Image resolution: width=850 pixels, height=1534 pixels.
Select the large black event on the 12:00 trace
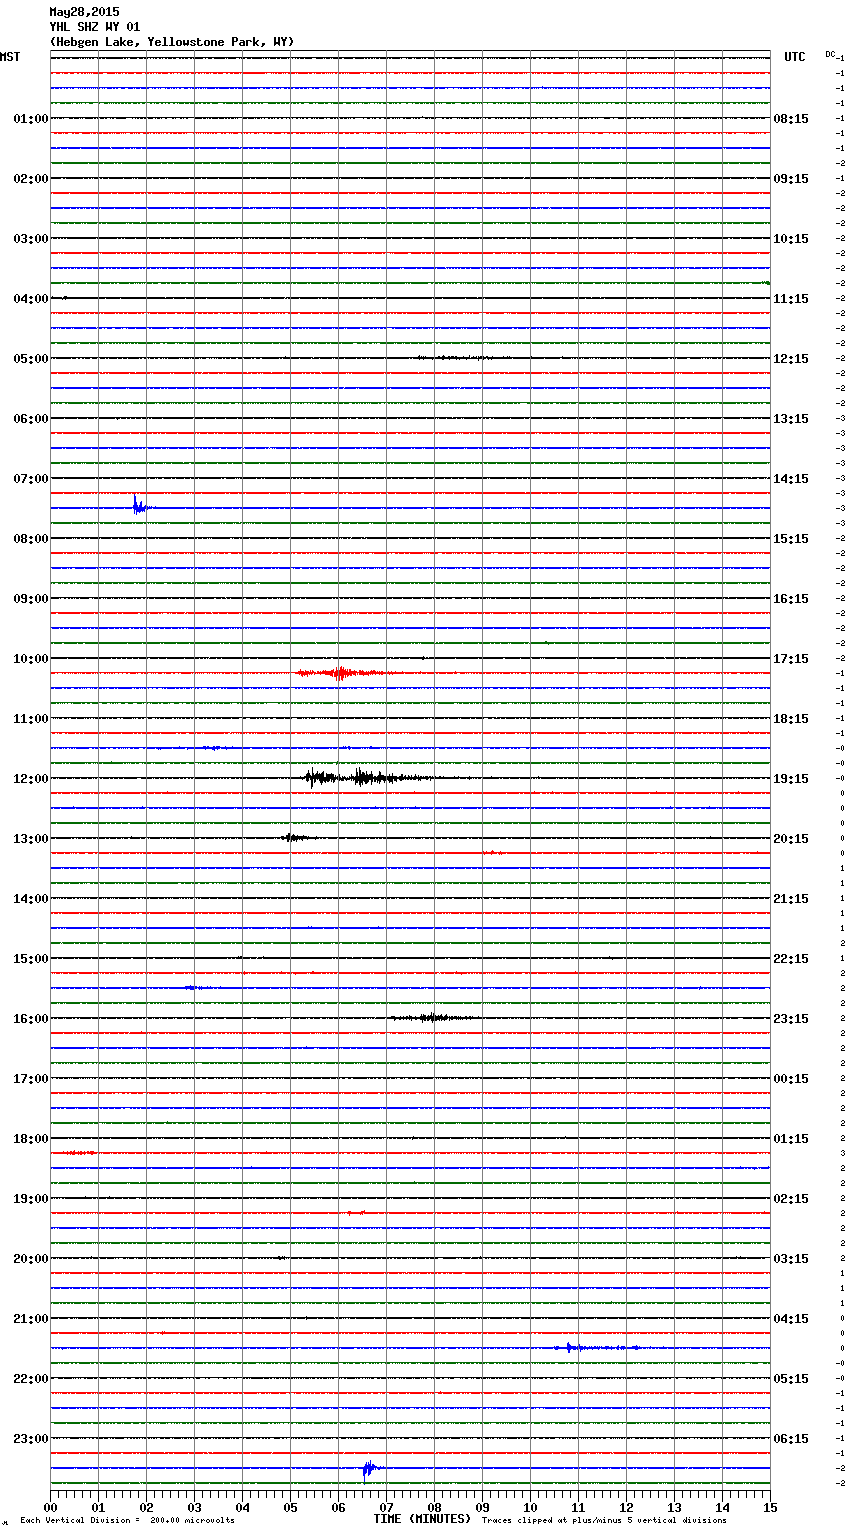click(x=360, y=777)
